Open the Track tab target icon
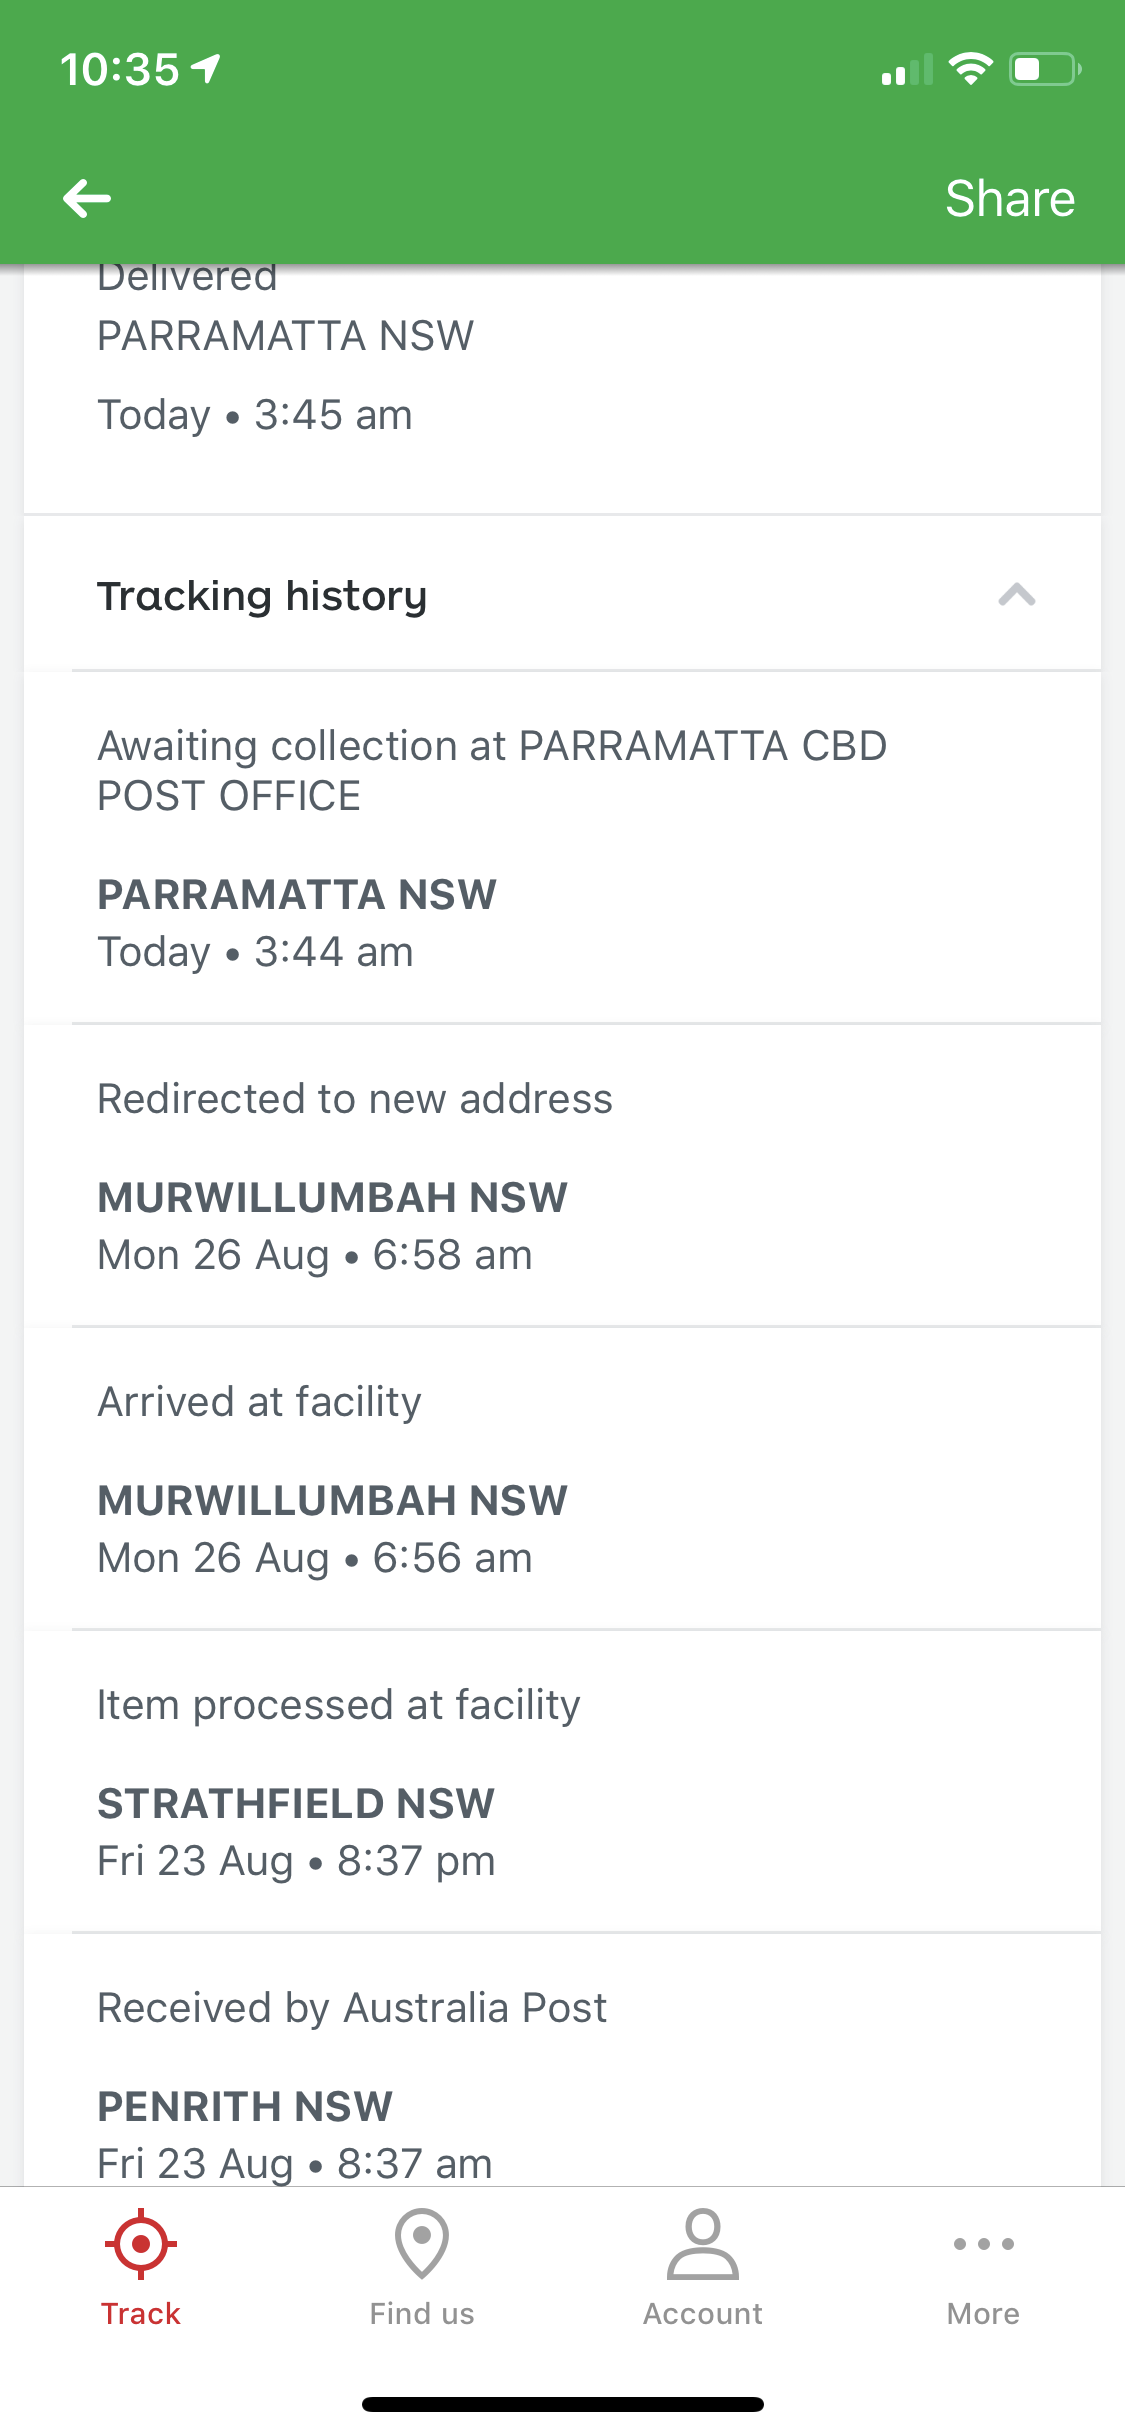This screenshot has height=2436, width=1125. click(141, 2243)
